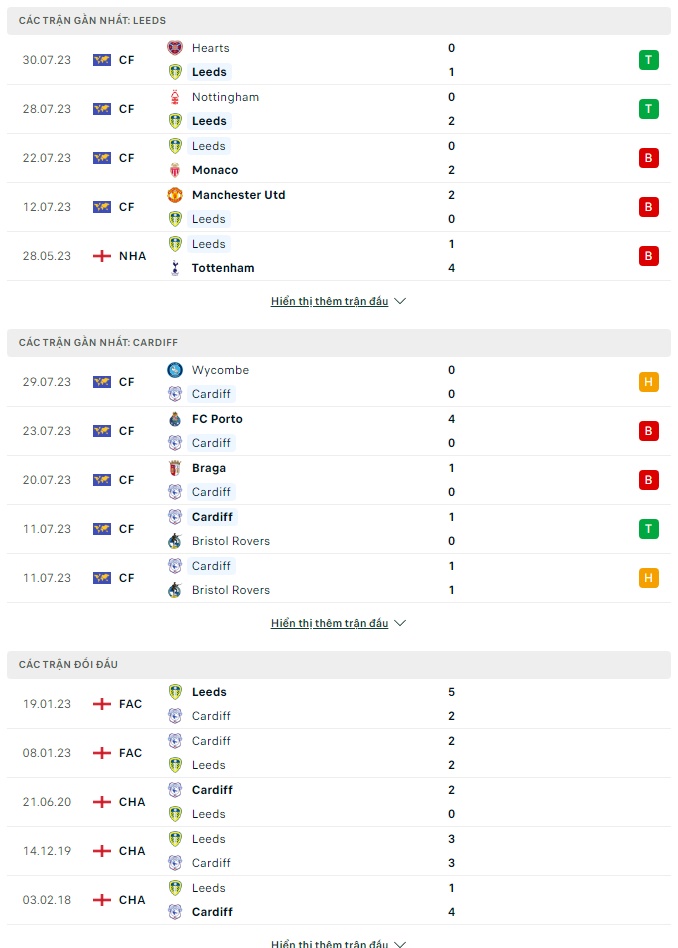
Task: Click the Hearts club crest icon
Action: (175, 48)
